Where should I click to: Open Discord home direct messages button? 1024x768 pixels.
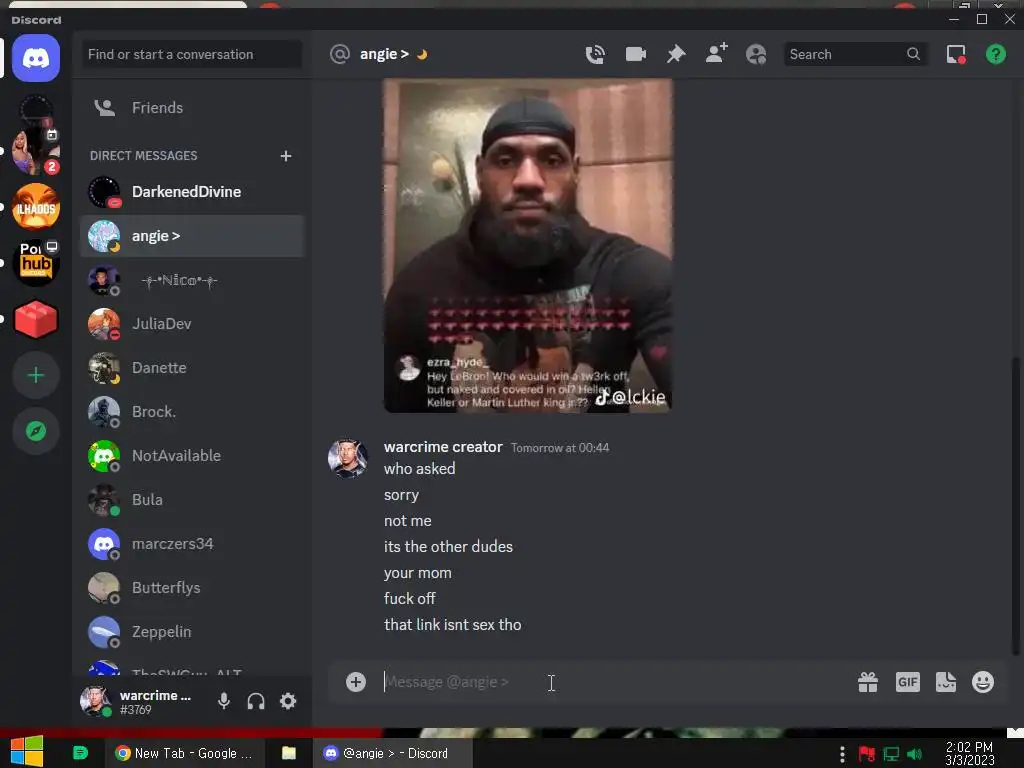[x=36, y=58]
